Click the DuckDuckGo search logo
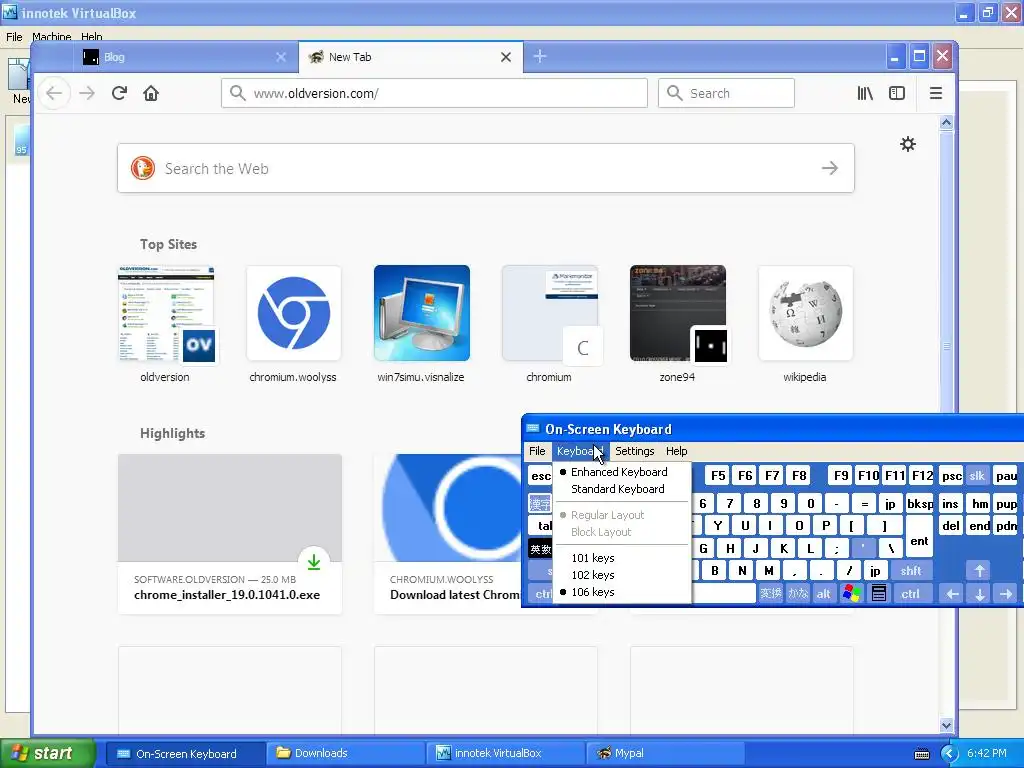This screenshot has width=1024, height=768. pos(142,168)
